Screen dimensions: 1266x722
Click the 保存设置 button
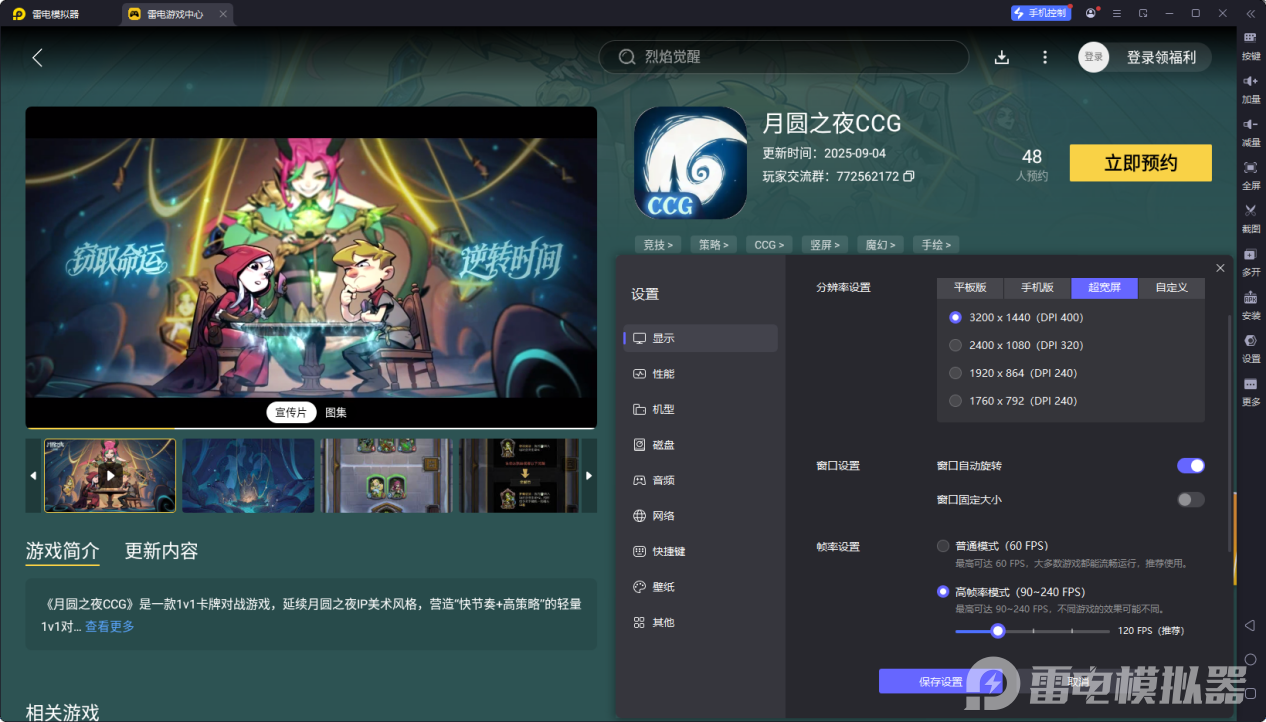tap(940, 682)
